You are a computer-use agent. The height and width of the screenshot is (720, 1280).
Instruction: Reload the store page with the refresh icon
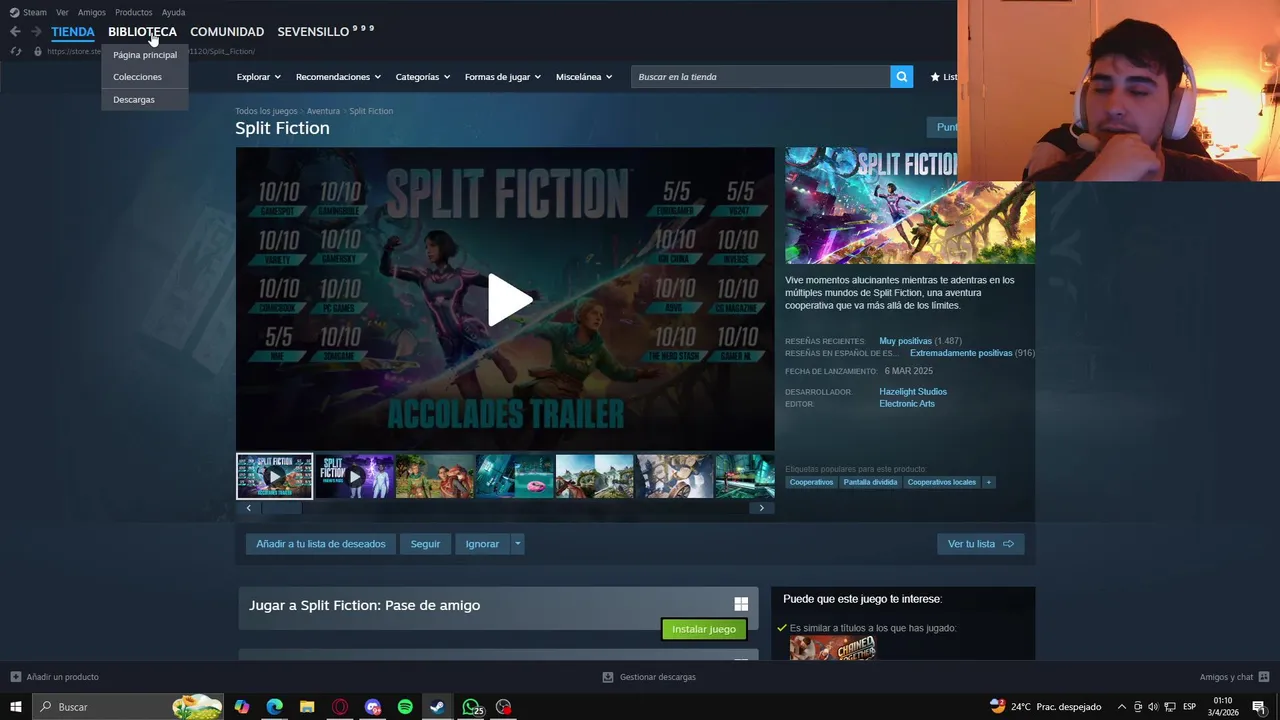tap(15, 51)
